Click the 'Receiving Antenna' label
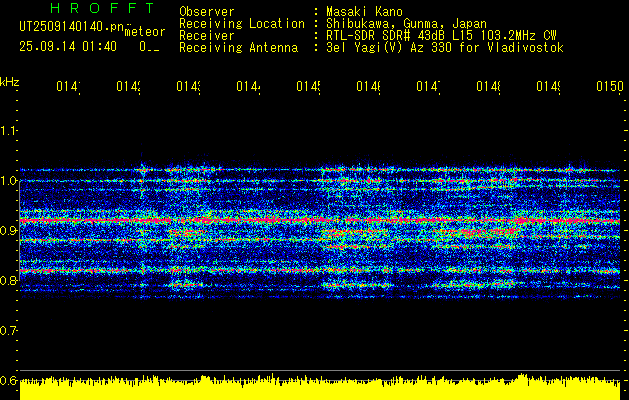Screen dimensions: 629x400 click(x=239, y=47)
